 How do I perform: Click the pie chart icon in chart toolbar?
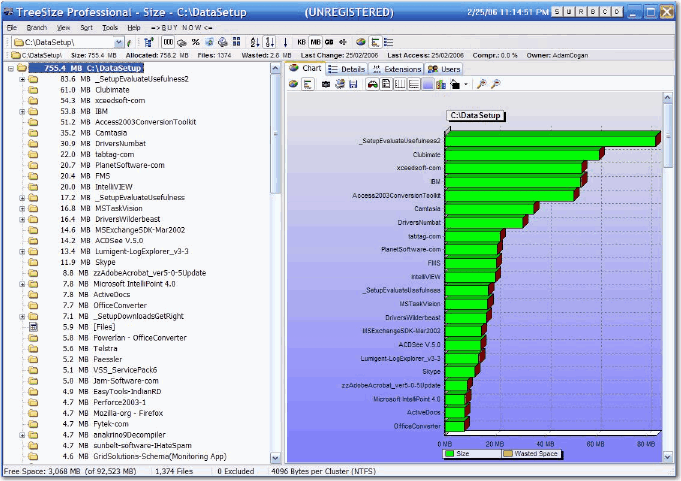point(294,85)
